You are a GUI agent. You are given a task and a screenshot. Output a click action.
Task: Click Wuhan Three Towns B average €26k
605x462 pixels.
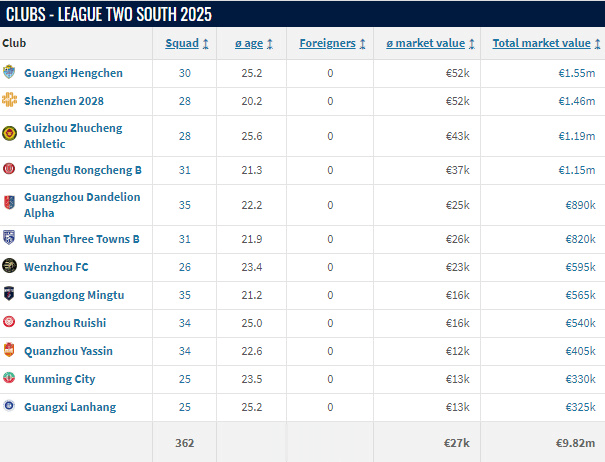457,239
